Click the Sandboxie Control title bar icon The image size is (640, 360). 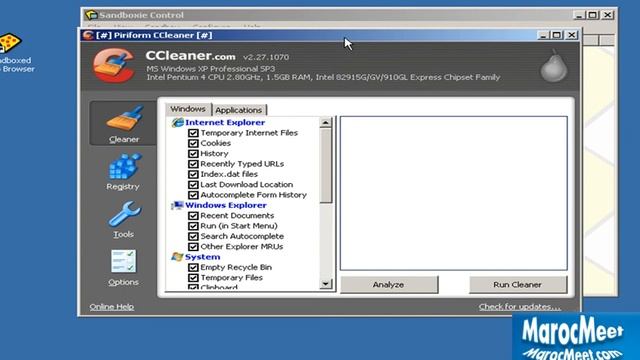click(x=91, y=15)
